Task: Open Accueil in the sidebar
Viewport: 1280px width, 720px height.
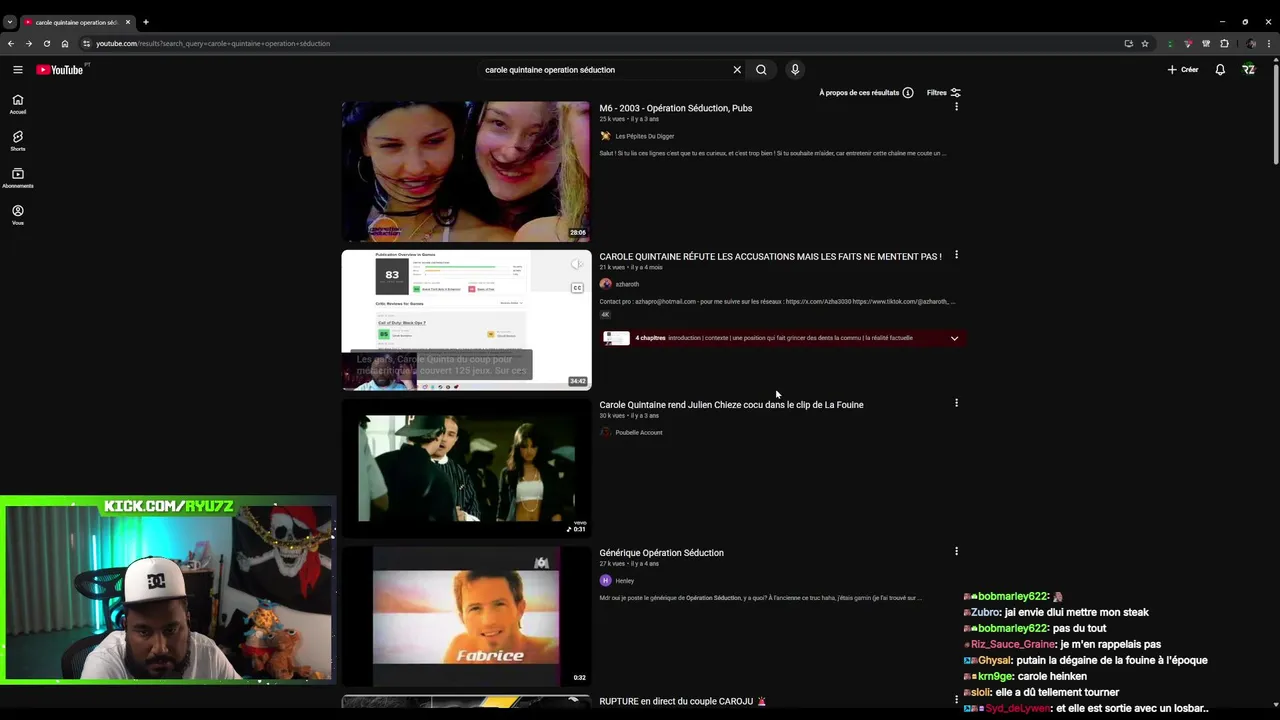Action: coord(17,104)
